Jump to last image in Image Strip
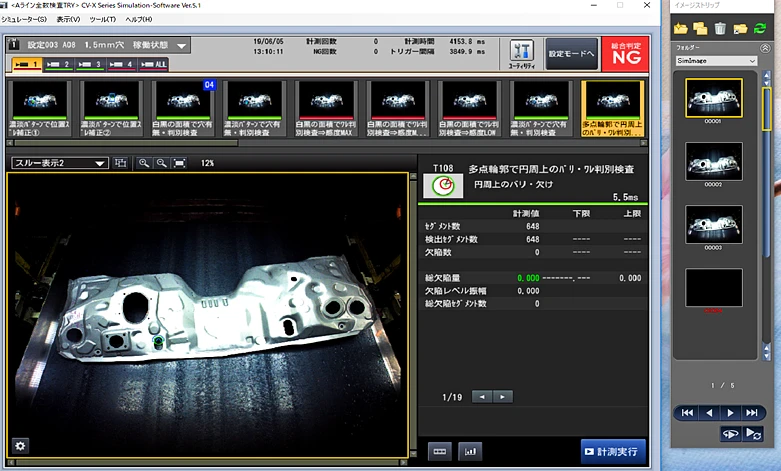 tap(752, 413)
